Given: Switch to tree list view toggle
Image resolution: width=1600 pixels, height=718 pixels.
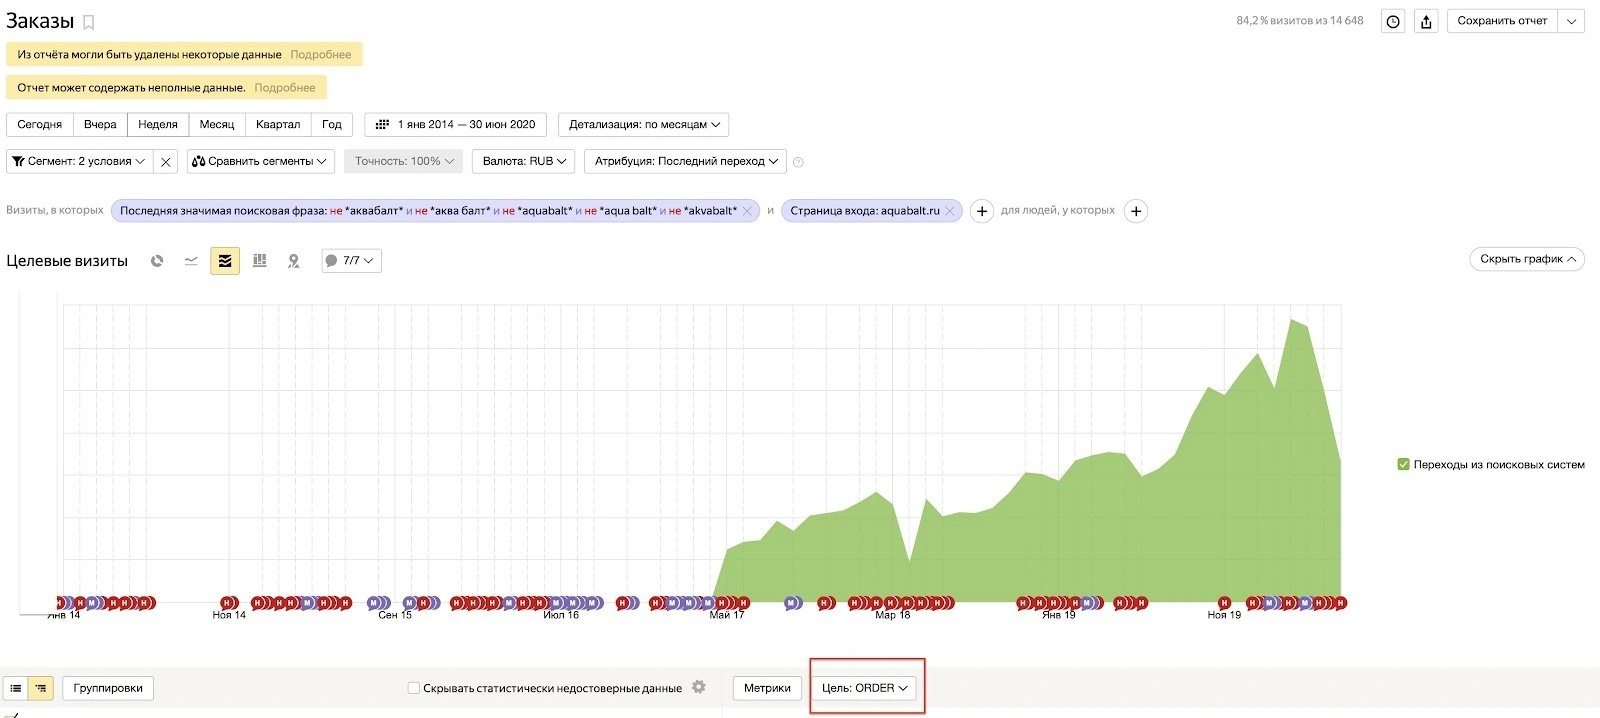Looking at the screenshot, I should [x=40, y=688].
